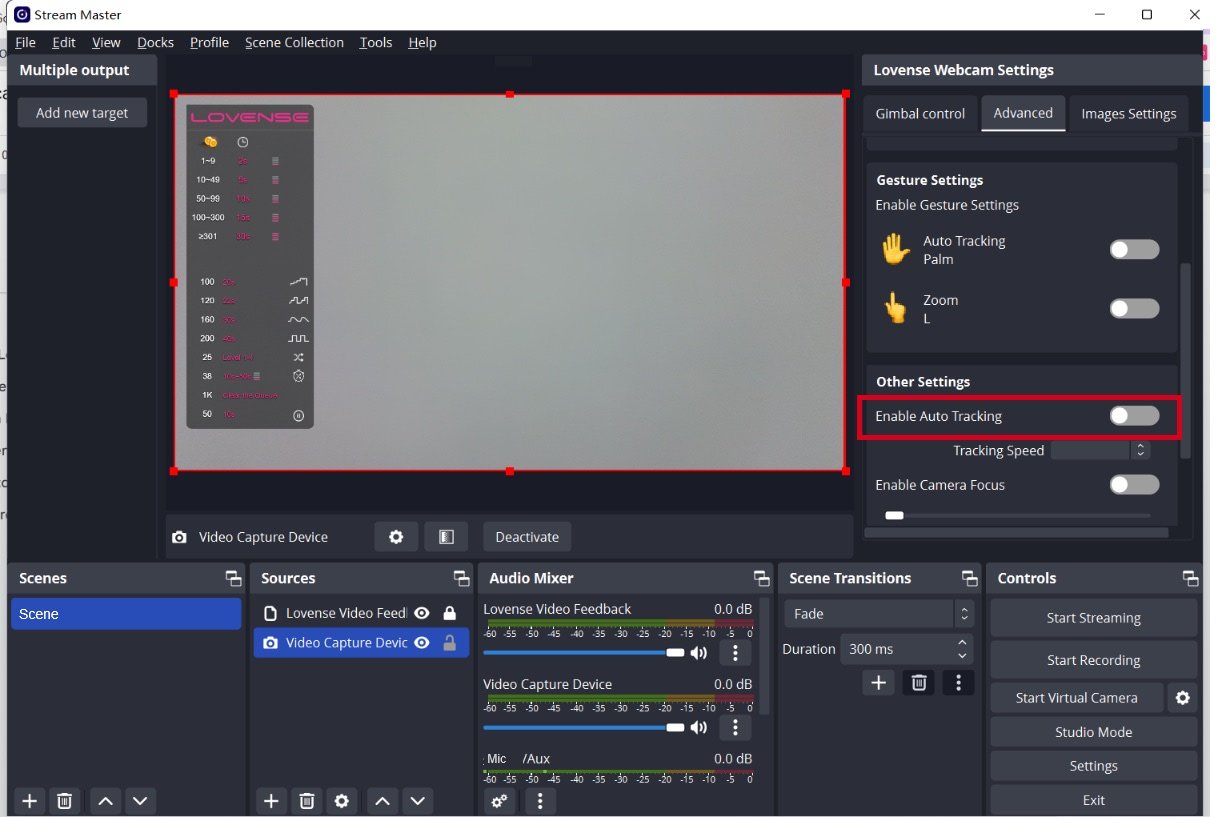Open the Help menu
The image size is (1216, 817).
click(422, 42)
